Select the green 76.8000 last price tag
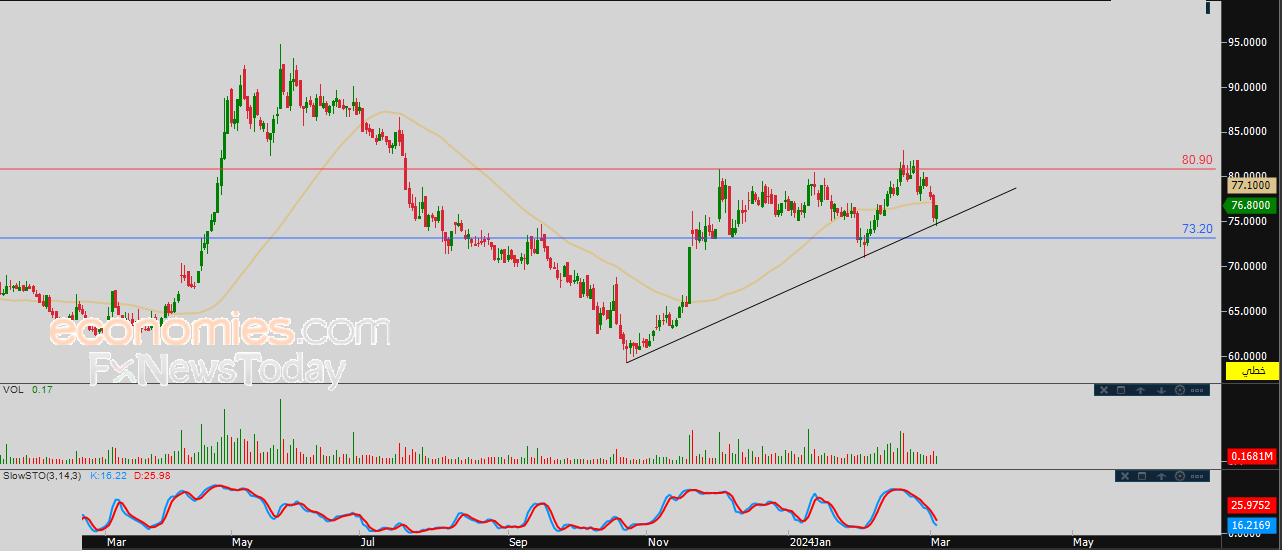This screenshot has height=551, width=1282. pos(1250,205)
